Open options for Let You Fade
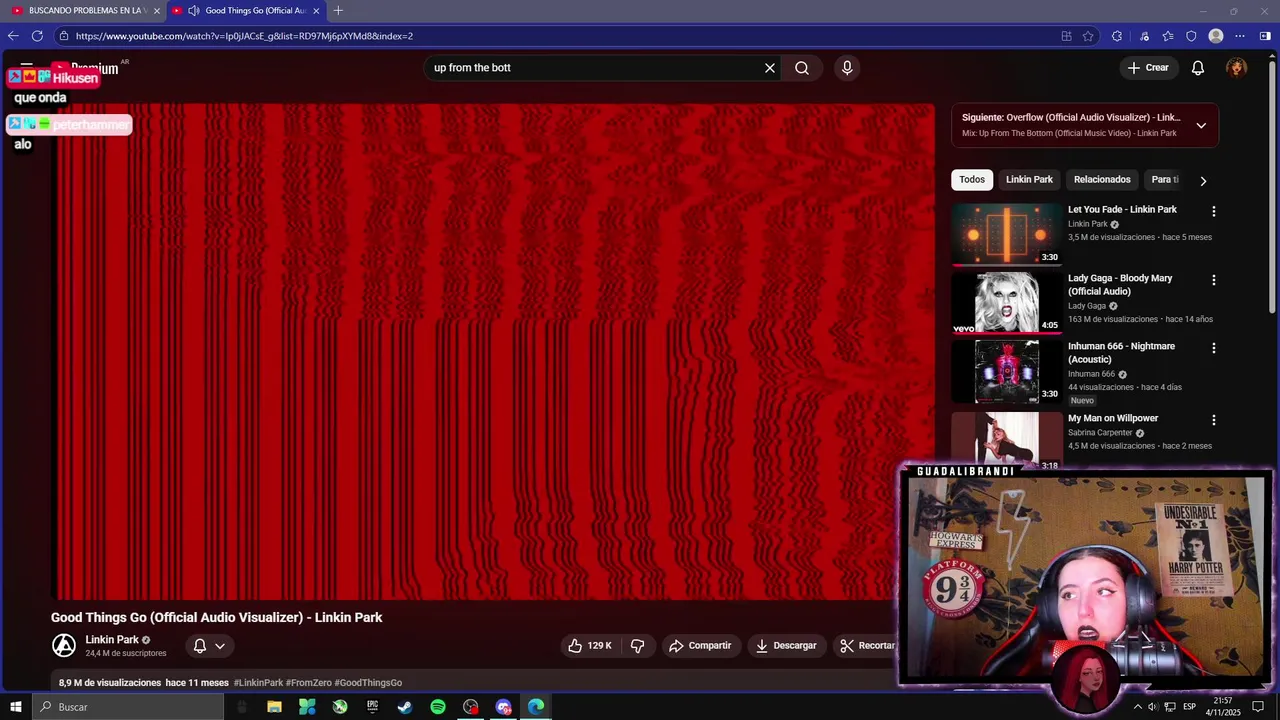Viewport: 1280px width, 720px height. pyautogui.click(x=1214, y=212)
